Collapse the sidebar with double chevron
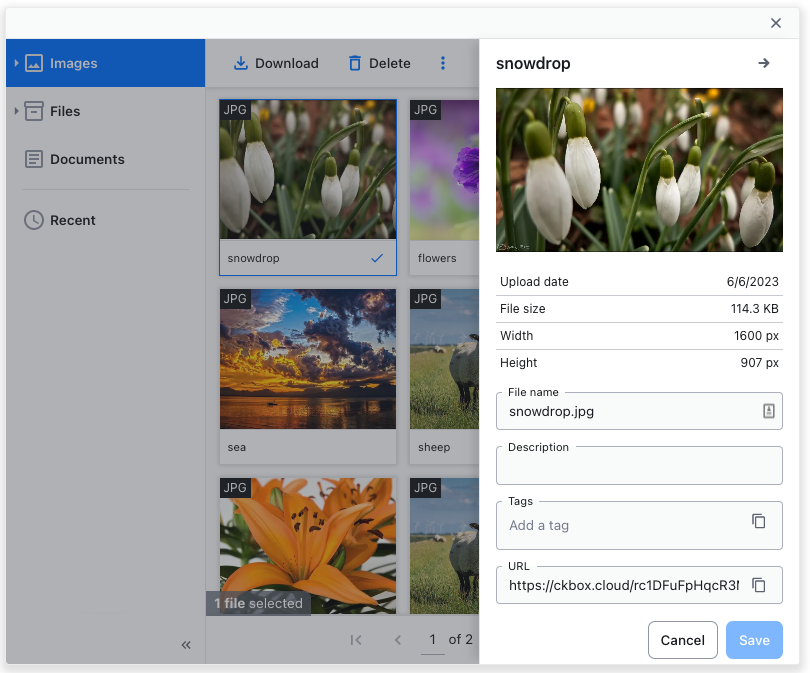 186,645
